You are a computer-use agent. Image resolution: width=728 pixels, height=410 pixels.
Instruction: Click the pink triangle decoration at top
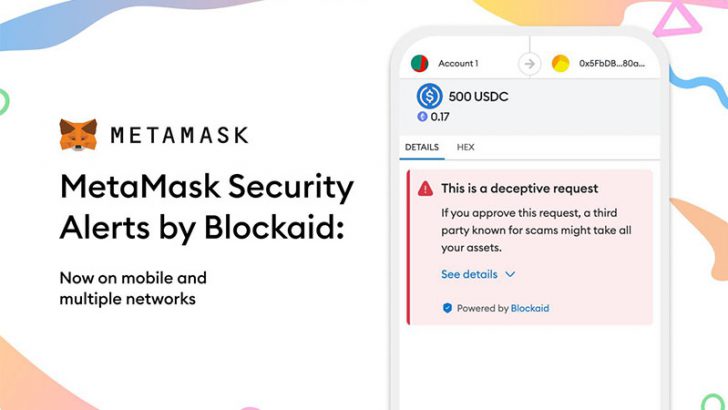pyautogui.click(x=677, y=20)
